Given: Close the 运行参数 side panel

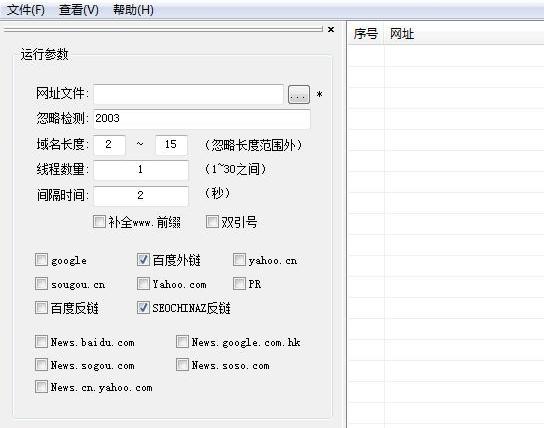Looking at the screenshot, I should point(331,29).
